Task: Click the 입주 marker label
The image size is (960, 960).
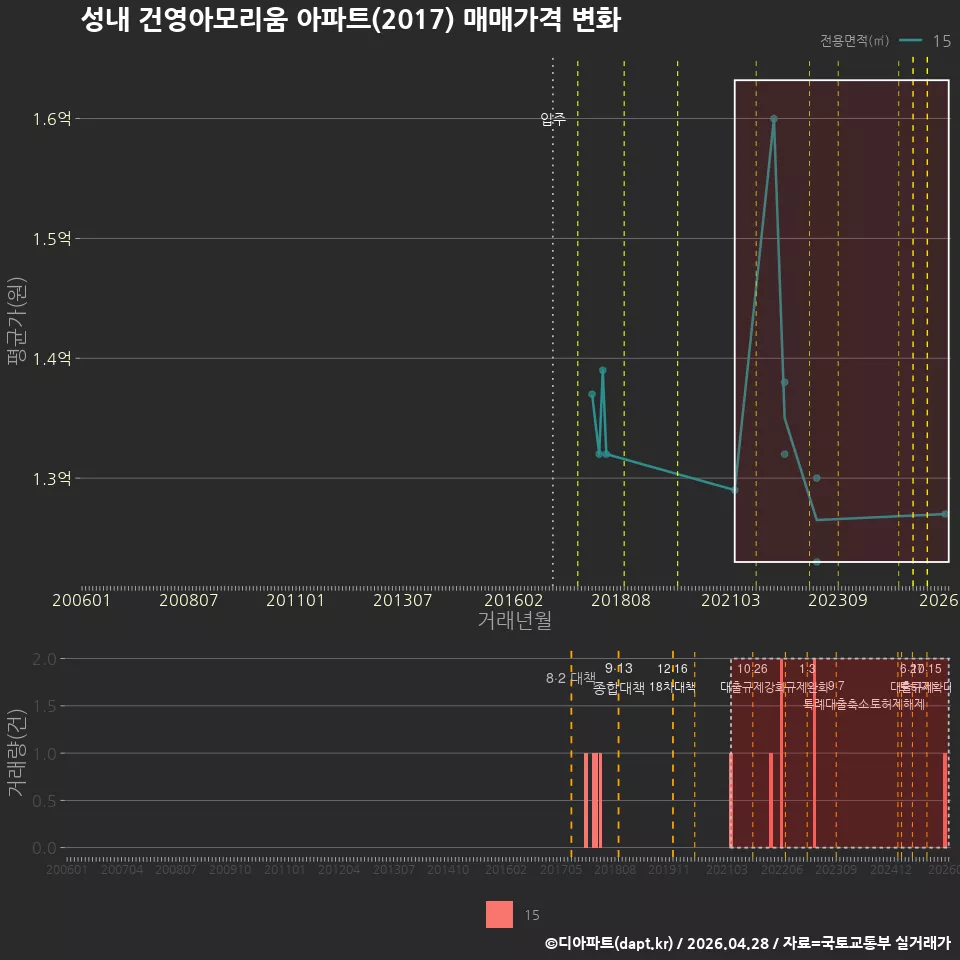Action: tap(553, 118)
